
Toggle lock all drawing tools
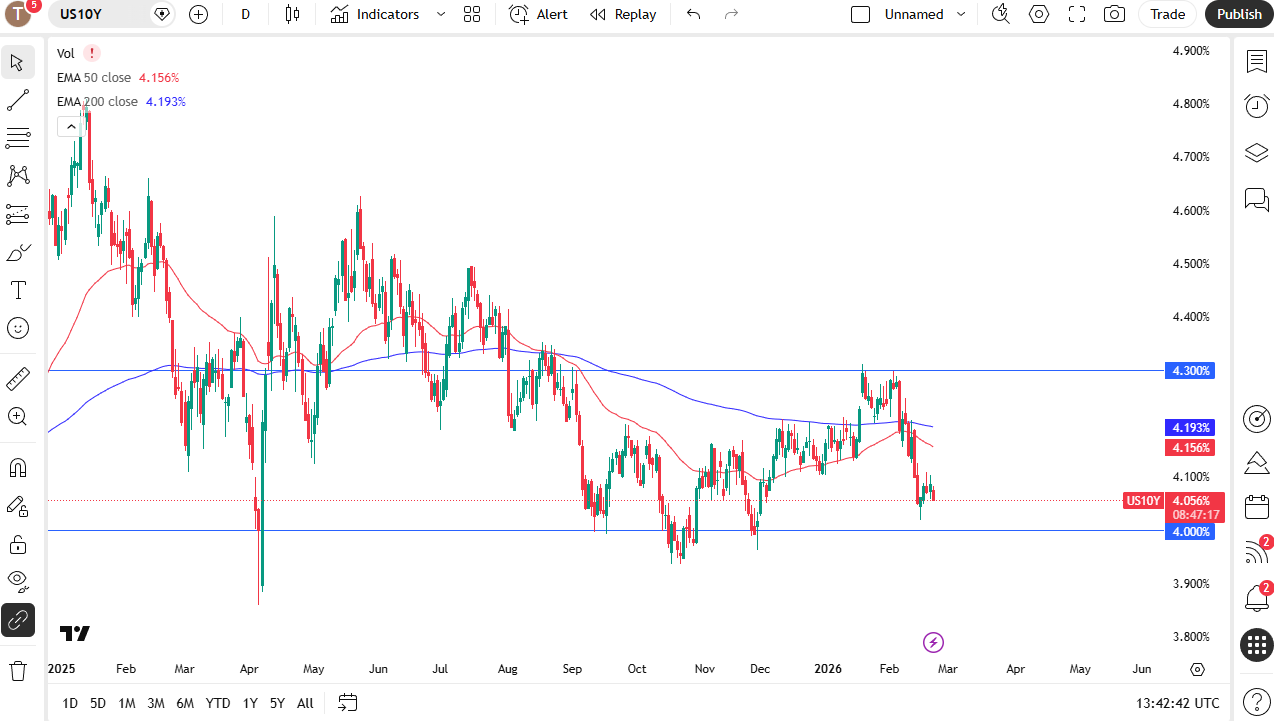(18, 544)
